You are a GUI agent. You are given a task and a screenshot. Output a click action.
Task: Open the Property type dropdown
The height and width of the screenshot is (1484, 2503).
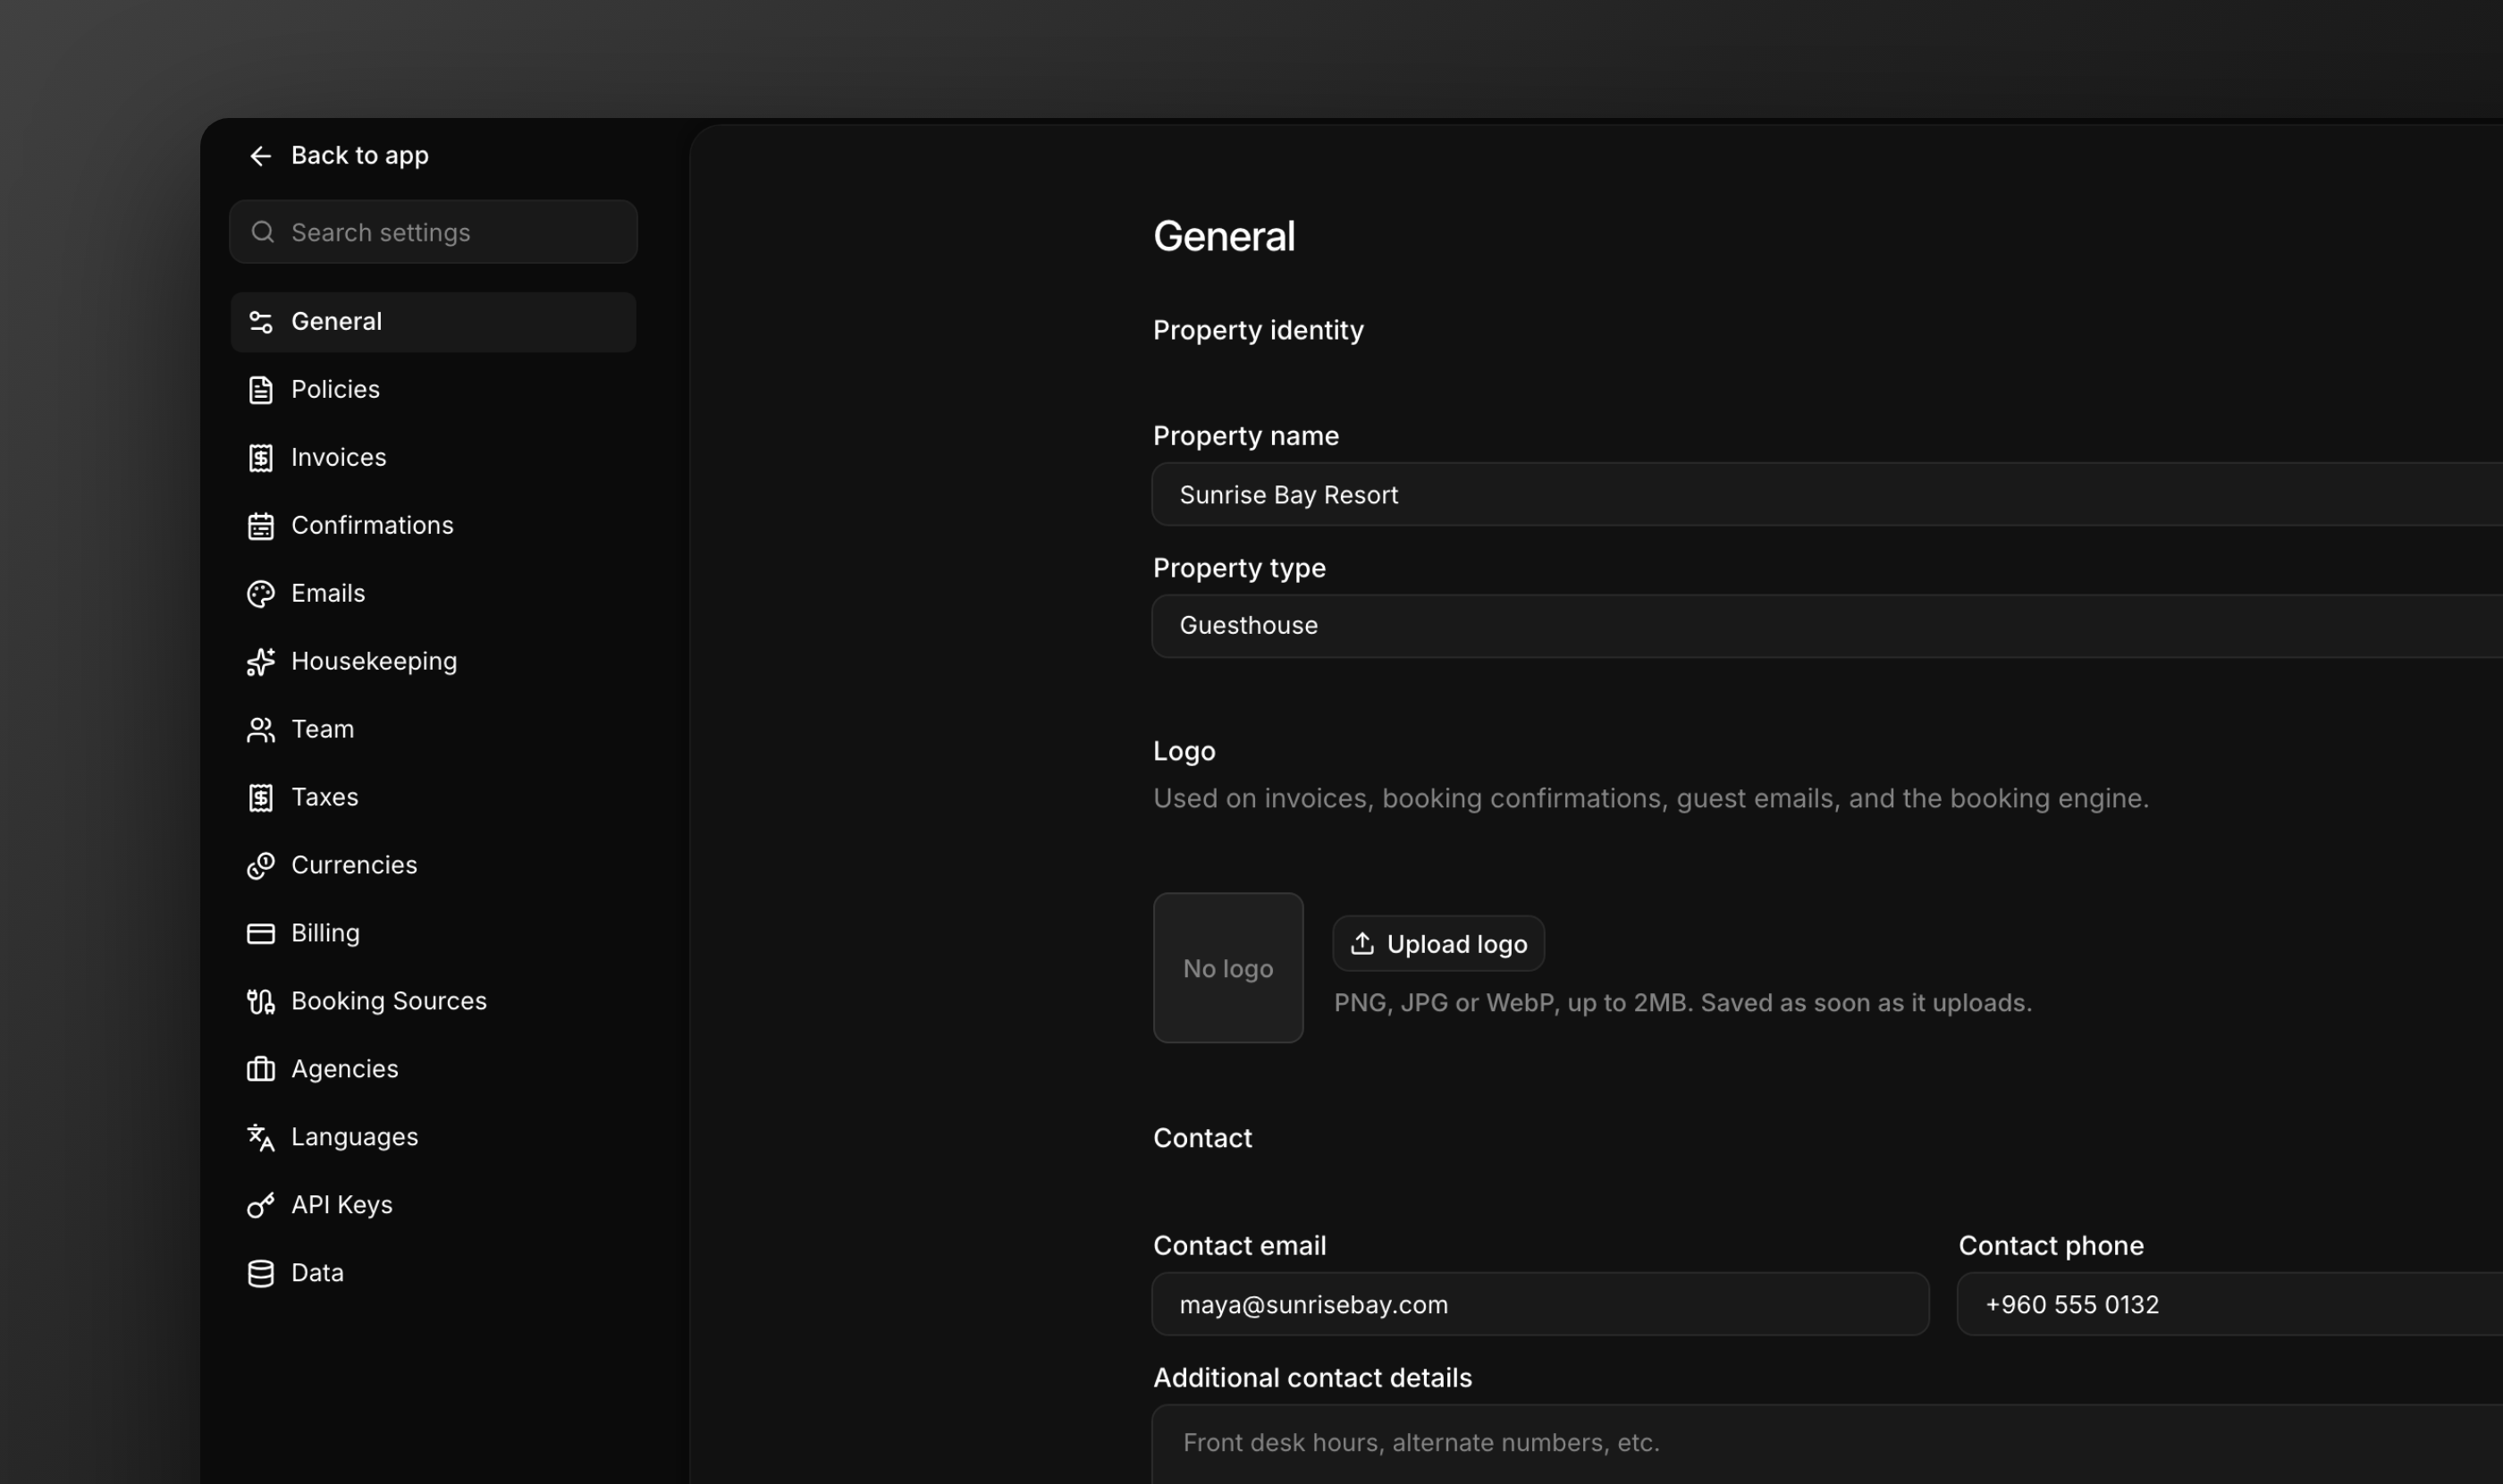tap(1827, 626)
